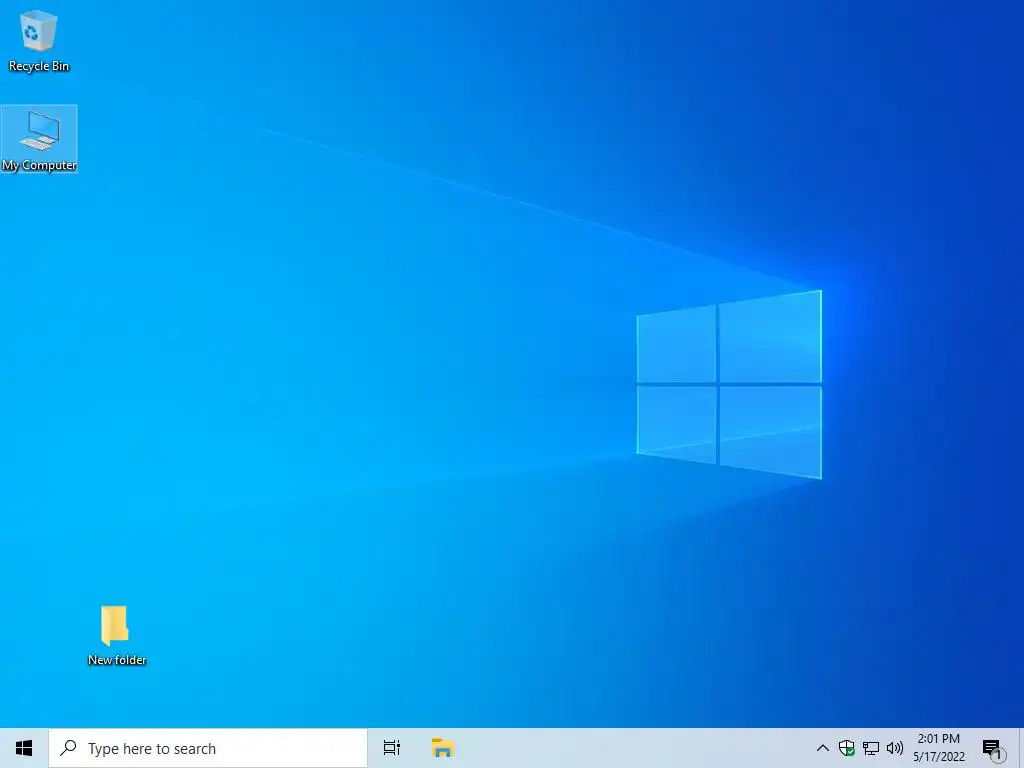Open Task View from the taskbar

(x=392, y=748)
